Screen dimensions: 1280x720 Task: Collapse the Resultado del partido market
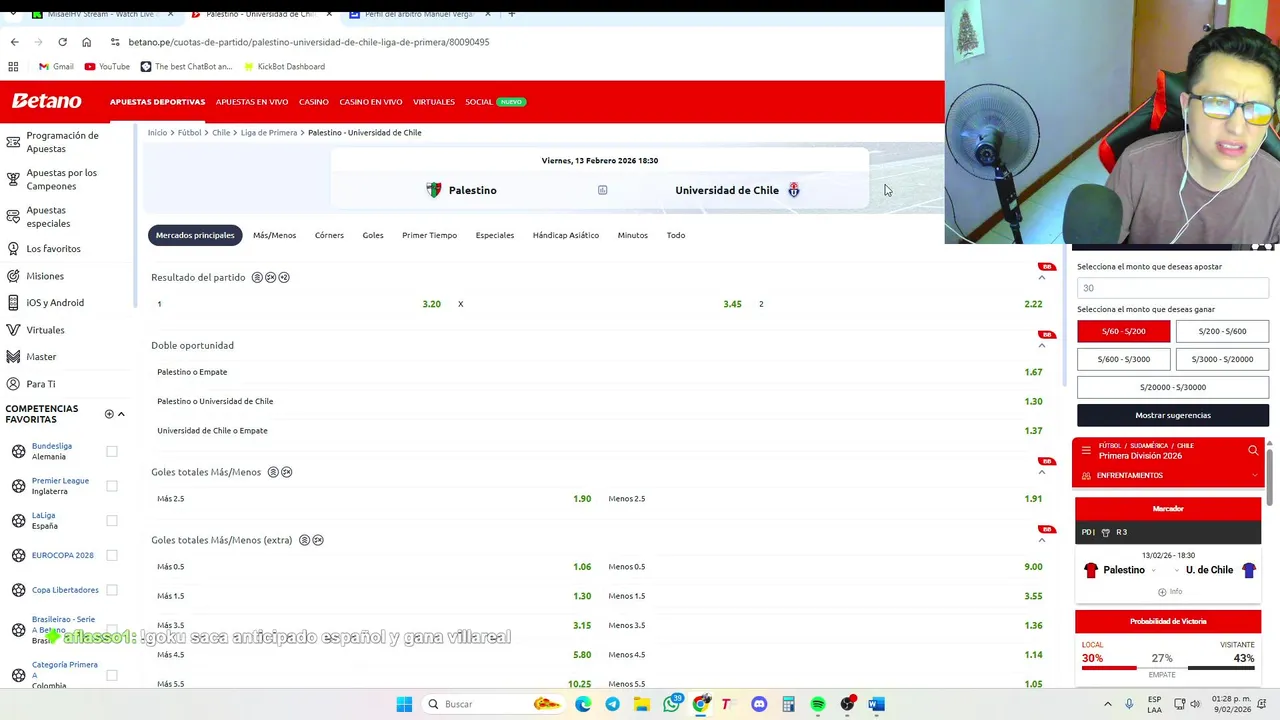click(x=1042, y=277)
